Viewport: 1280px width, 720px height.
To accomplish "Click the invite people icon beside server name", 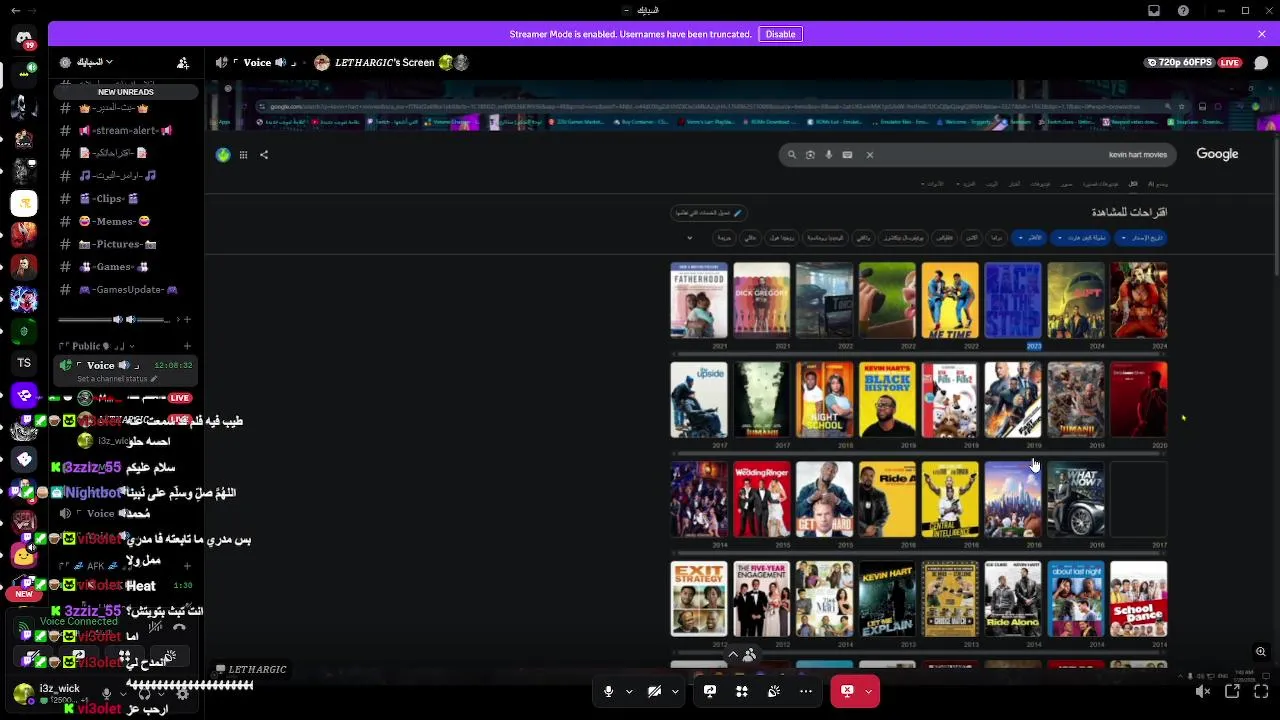I will tap(183, 62).
